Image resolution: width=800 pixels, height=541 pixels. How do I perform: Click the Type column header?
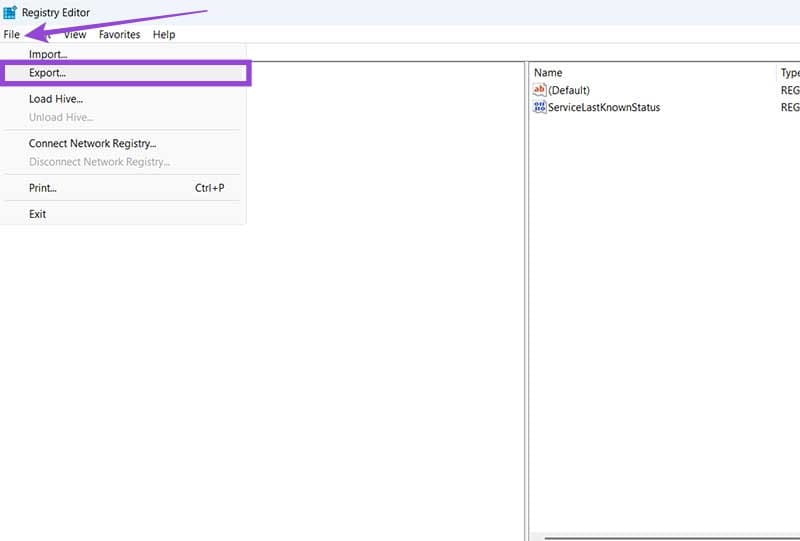(789, 73)
